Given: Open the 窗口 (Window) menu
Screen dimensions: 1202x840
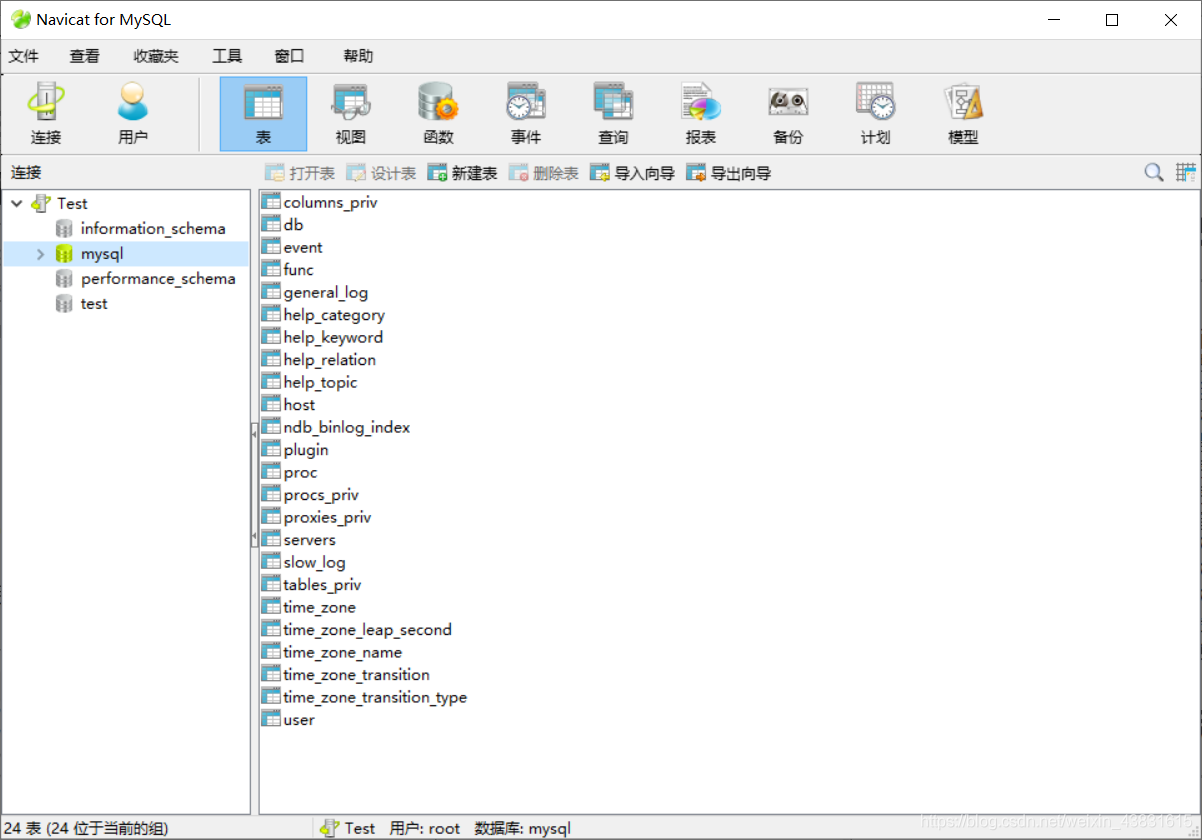Looking at the screenshot, I should coord(289,56).
